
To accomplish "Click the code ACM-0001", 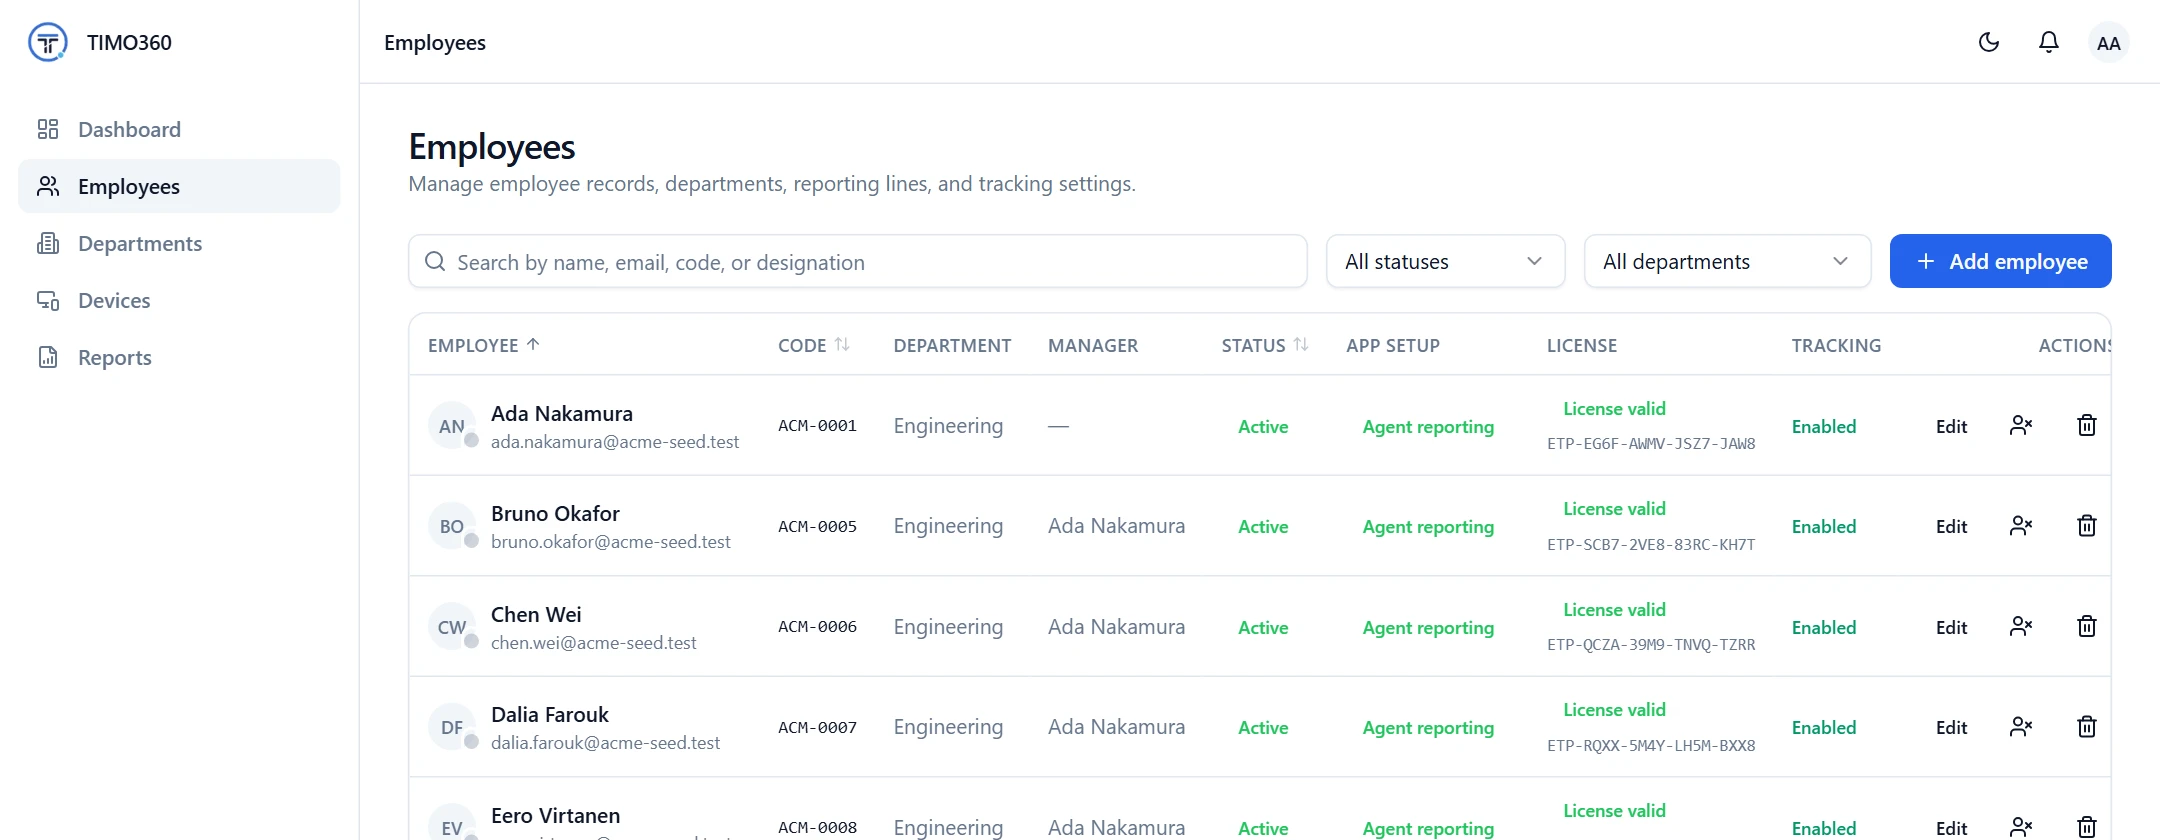I will (x=817, y=426).
